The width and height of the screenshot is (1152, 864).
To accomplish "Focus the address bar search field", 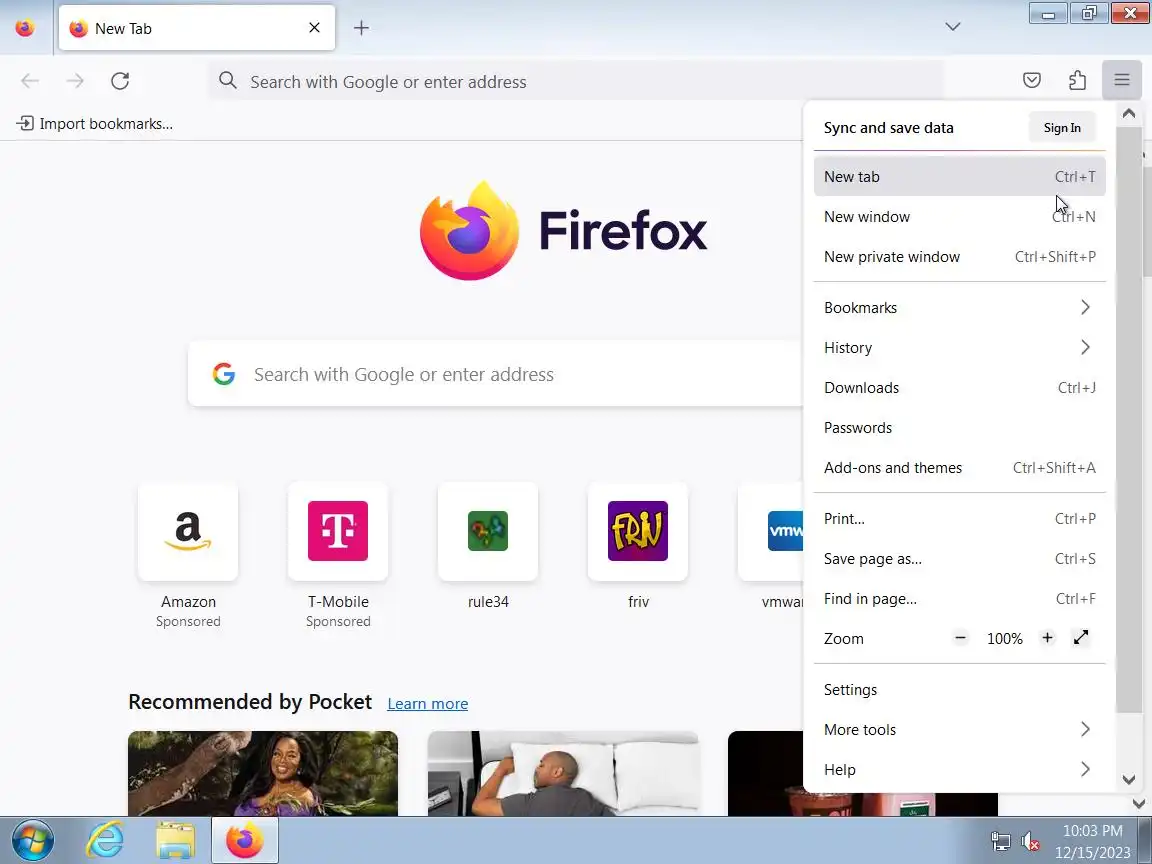I will coord(577,81).
